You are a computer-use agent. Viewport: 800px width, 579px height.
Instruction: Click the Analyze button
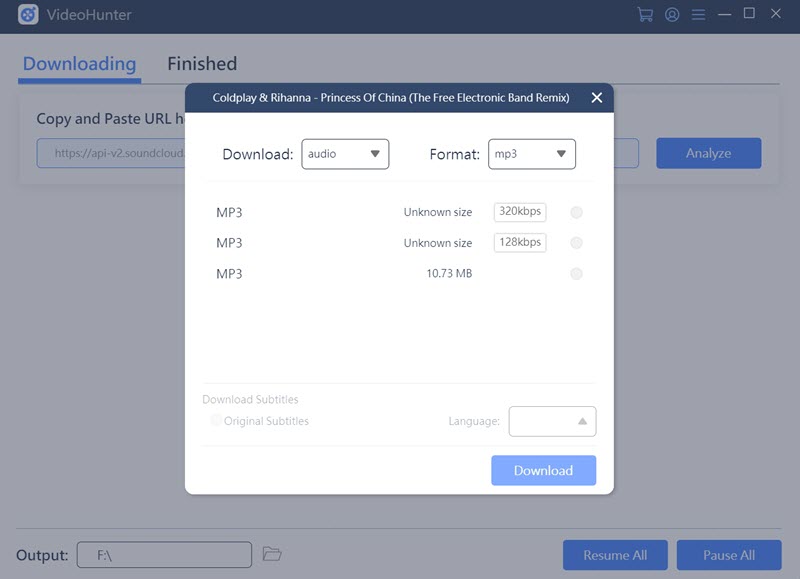pos(709,153)
